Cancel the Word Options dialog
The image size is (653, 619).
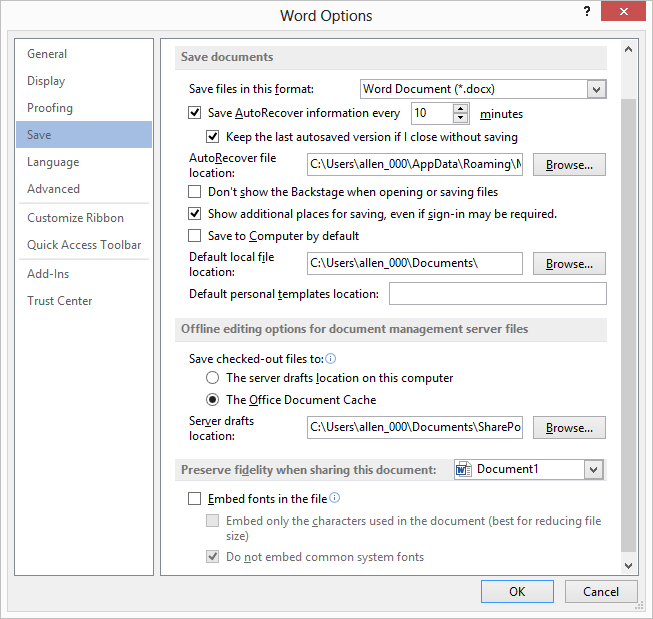coord(601,592)
